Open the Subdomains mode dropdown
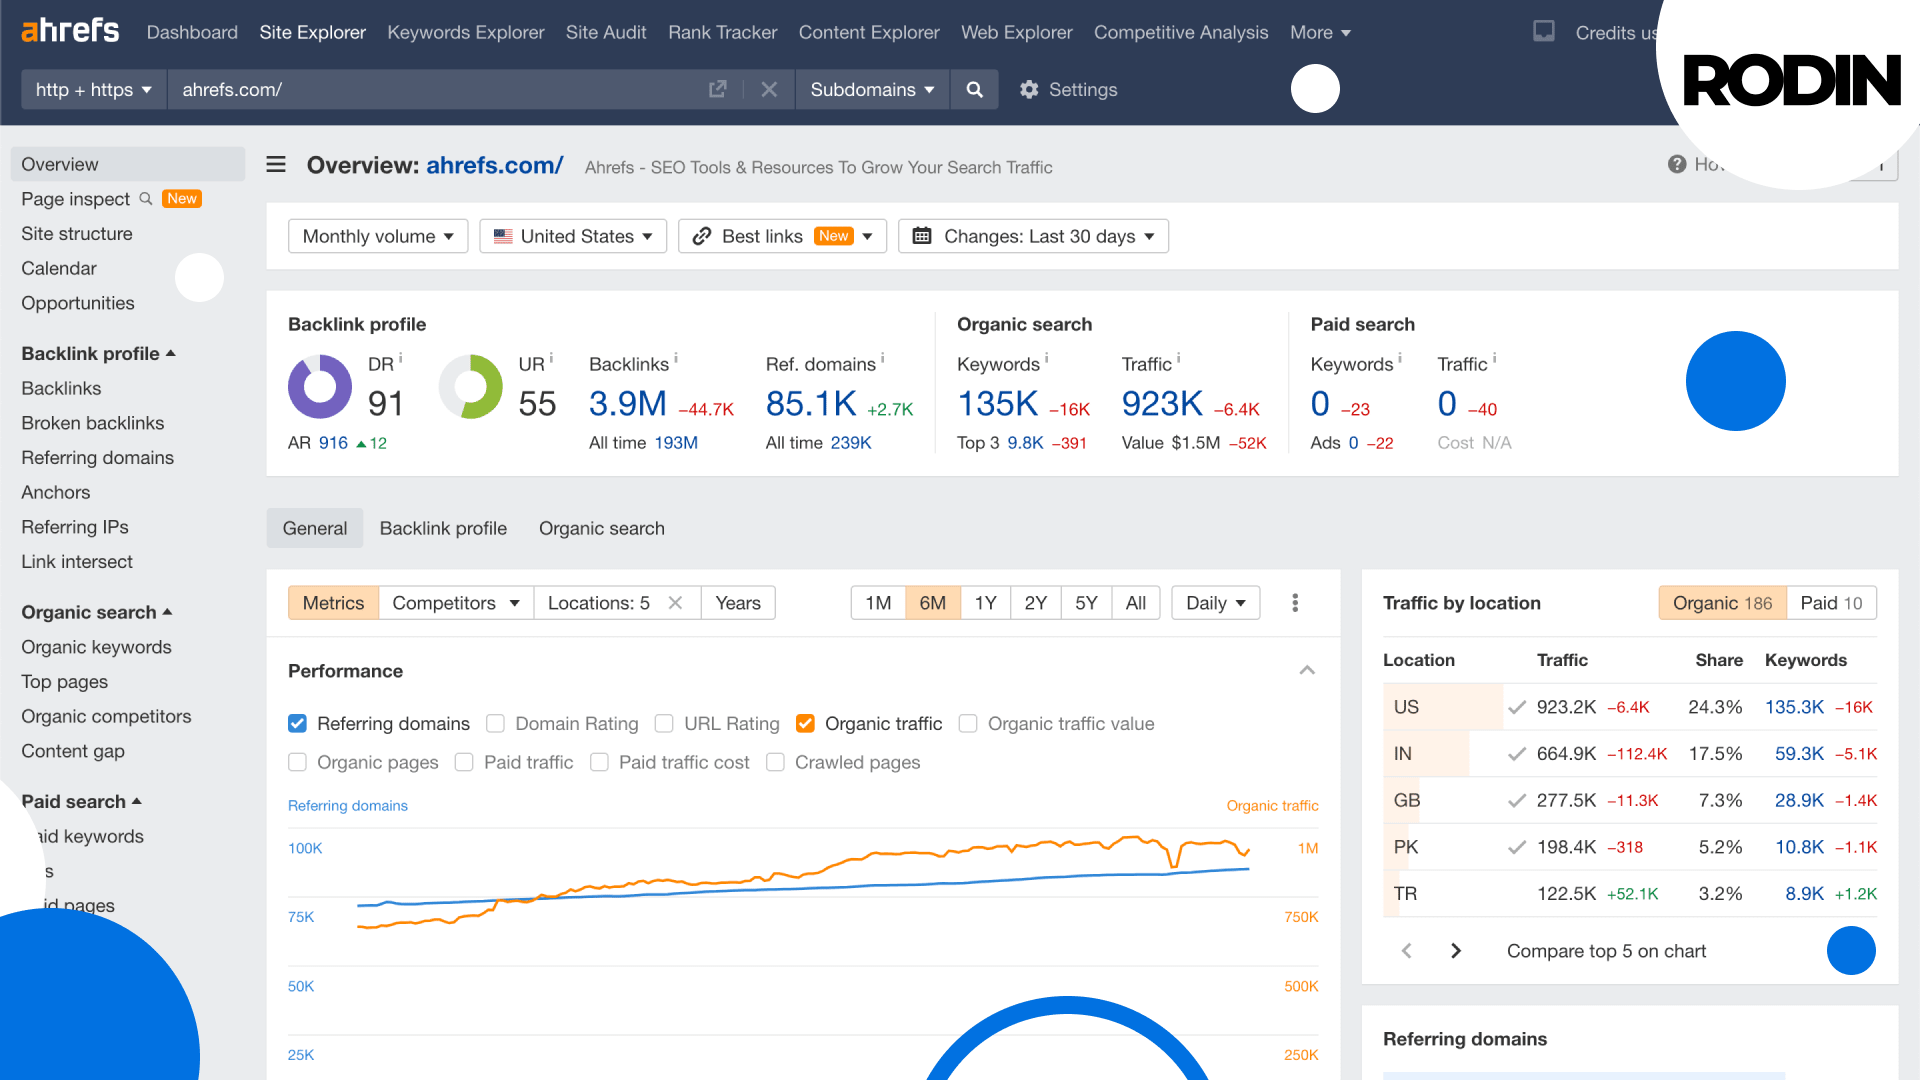1920x1080 pixels. pyautogui.click(x=872, y=89)
